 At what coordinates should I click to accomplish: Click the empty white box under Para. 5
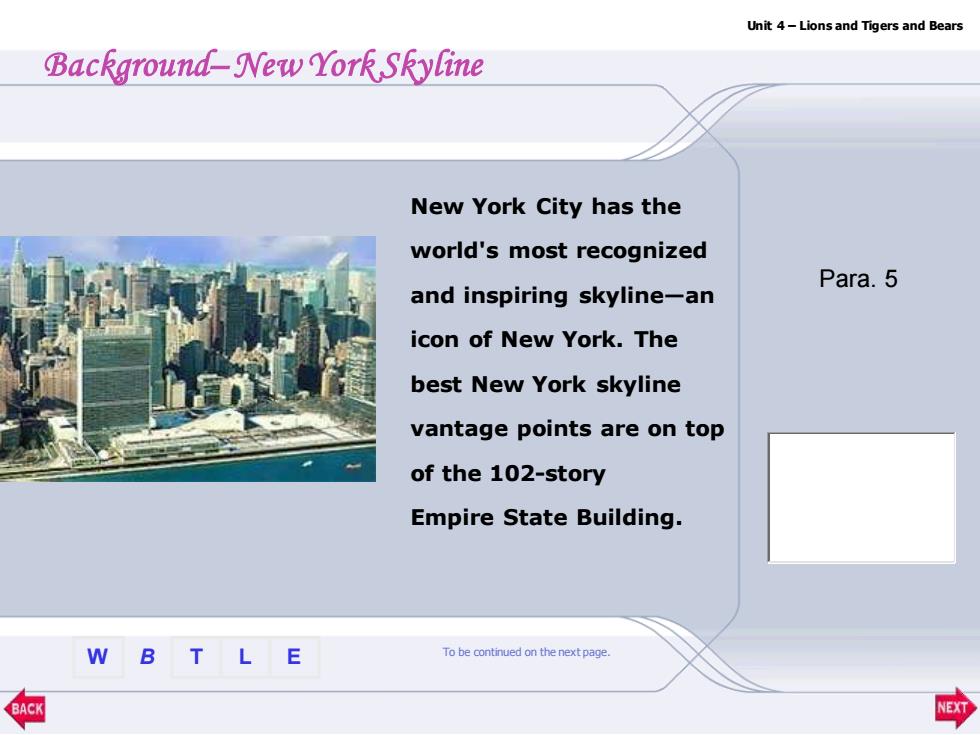coord(861,498)
